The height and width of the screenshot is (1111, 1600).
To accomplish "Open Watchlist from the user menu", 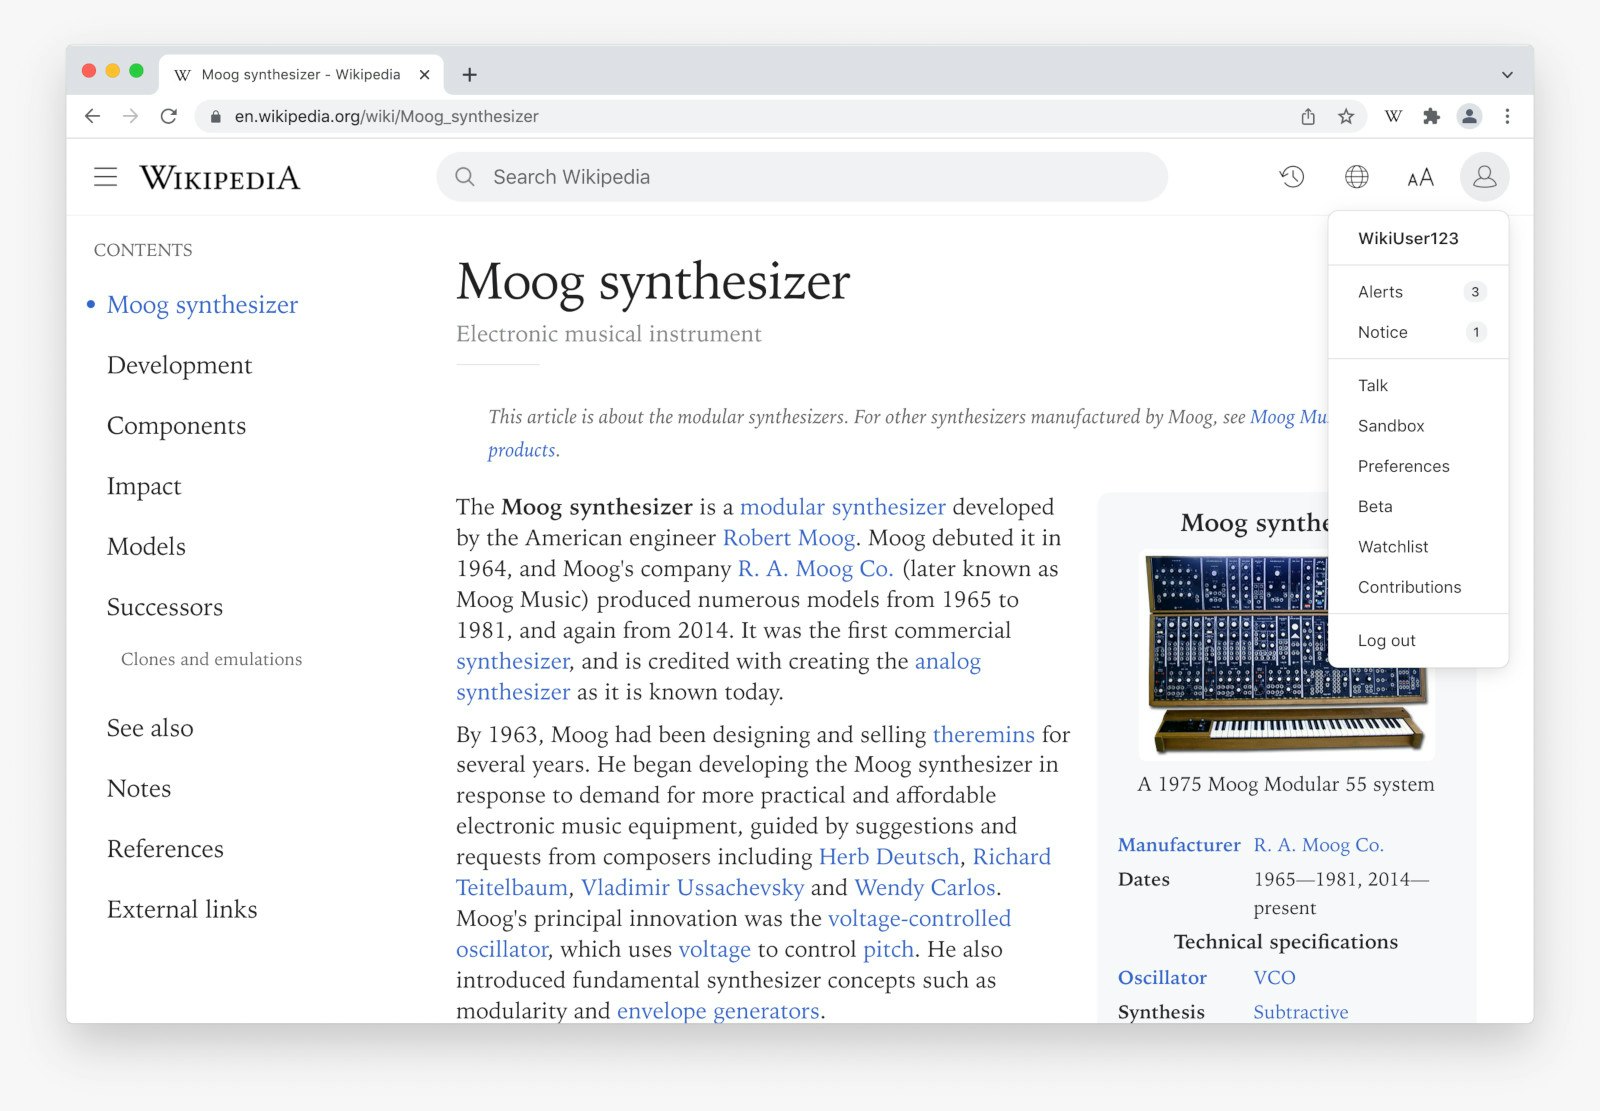I will click(x=1392, y=547).
